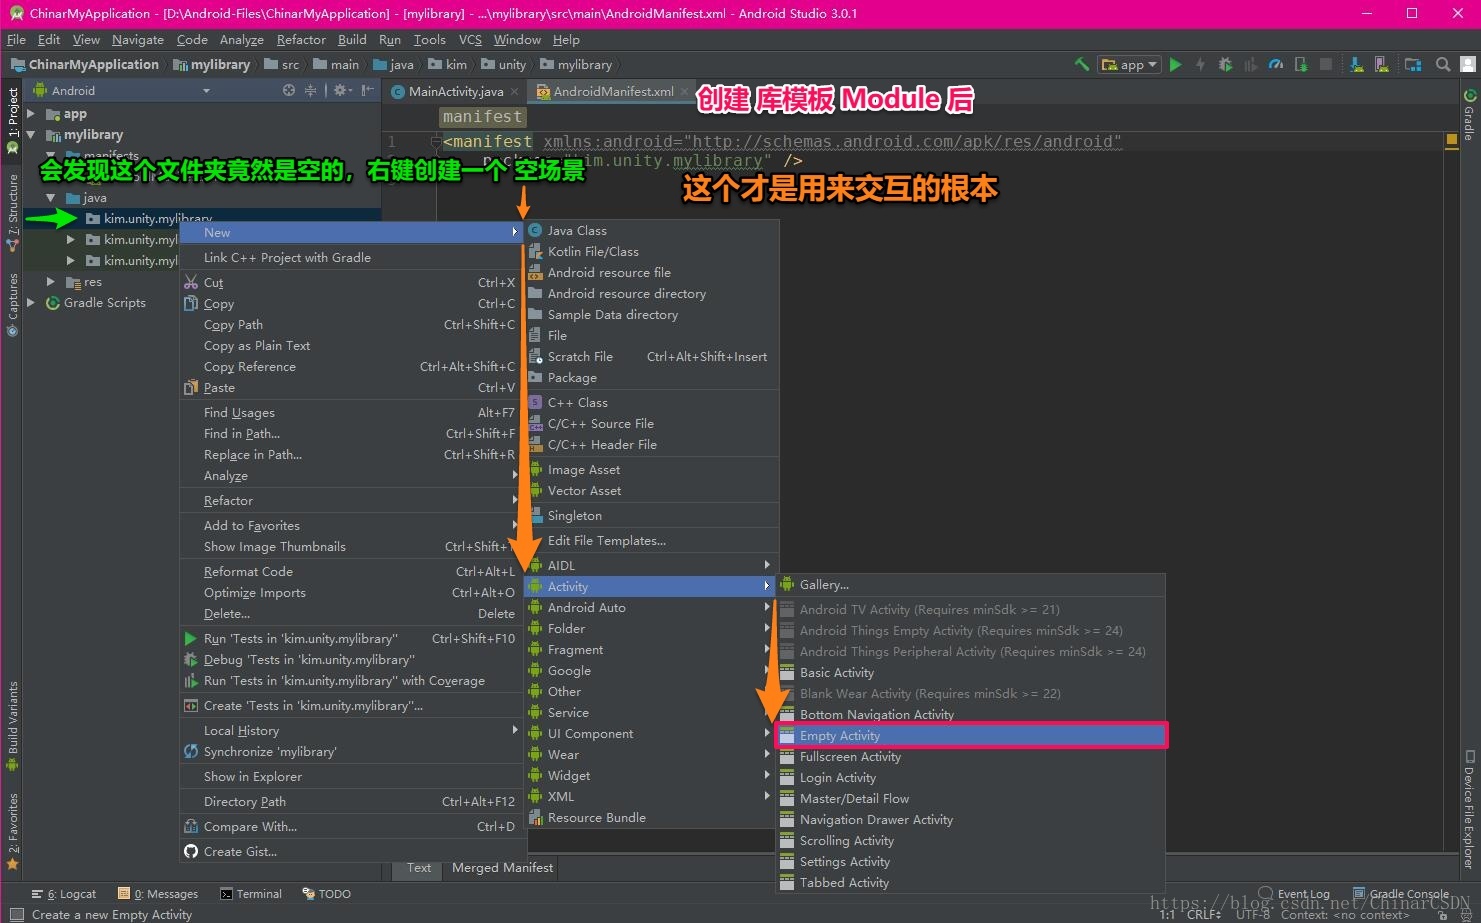Click the CRLF line separator in status bar

[1203, 914]
